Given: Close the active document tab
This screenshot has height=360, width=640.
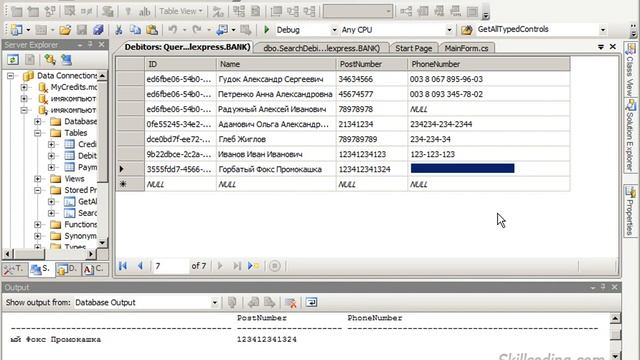Looking at the screenshot, I should tap(613, 47).
